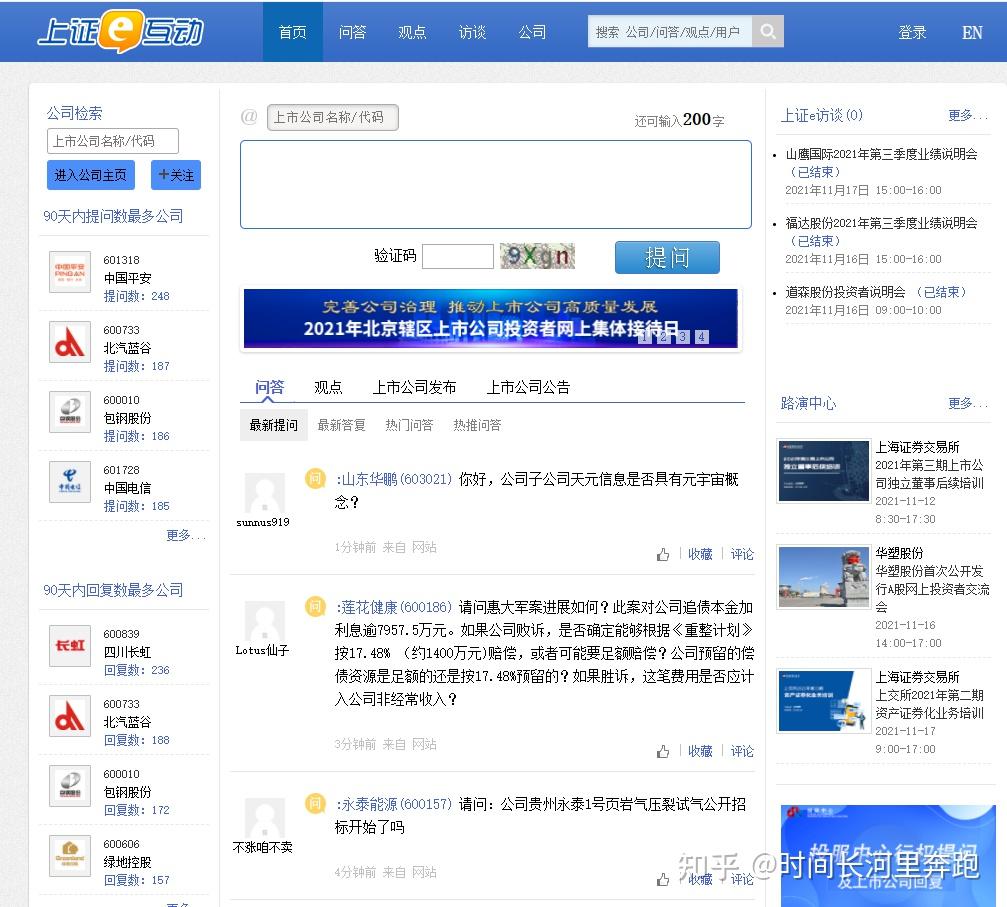
Task: Click the 提问 submit button
Action: [666, 256]
